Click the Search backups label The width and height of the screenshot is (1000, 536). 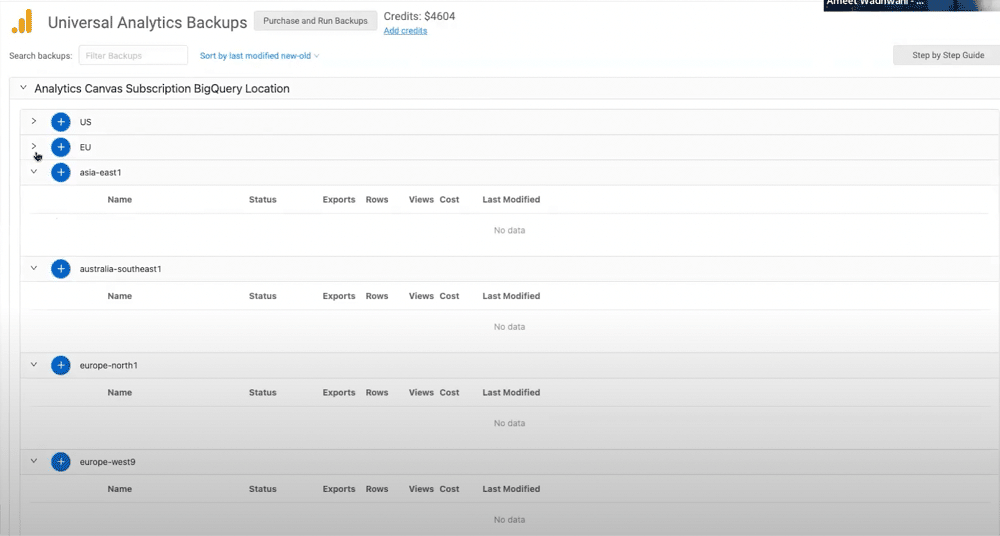pos(41,56)
